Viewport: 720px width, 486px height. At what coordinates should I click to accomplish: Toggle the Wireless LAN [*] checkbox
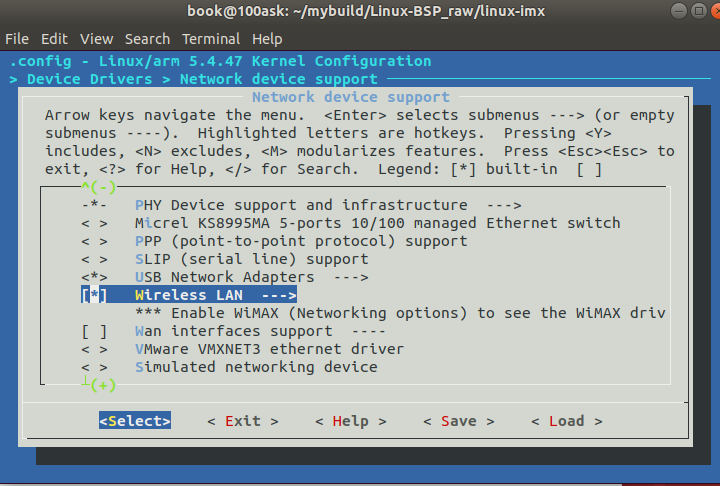pos(94,295)
